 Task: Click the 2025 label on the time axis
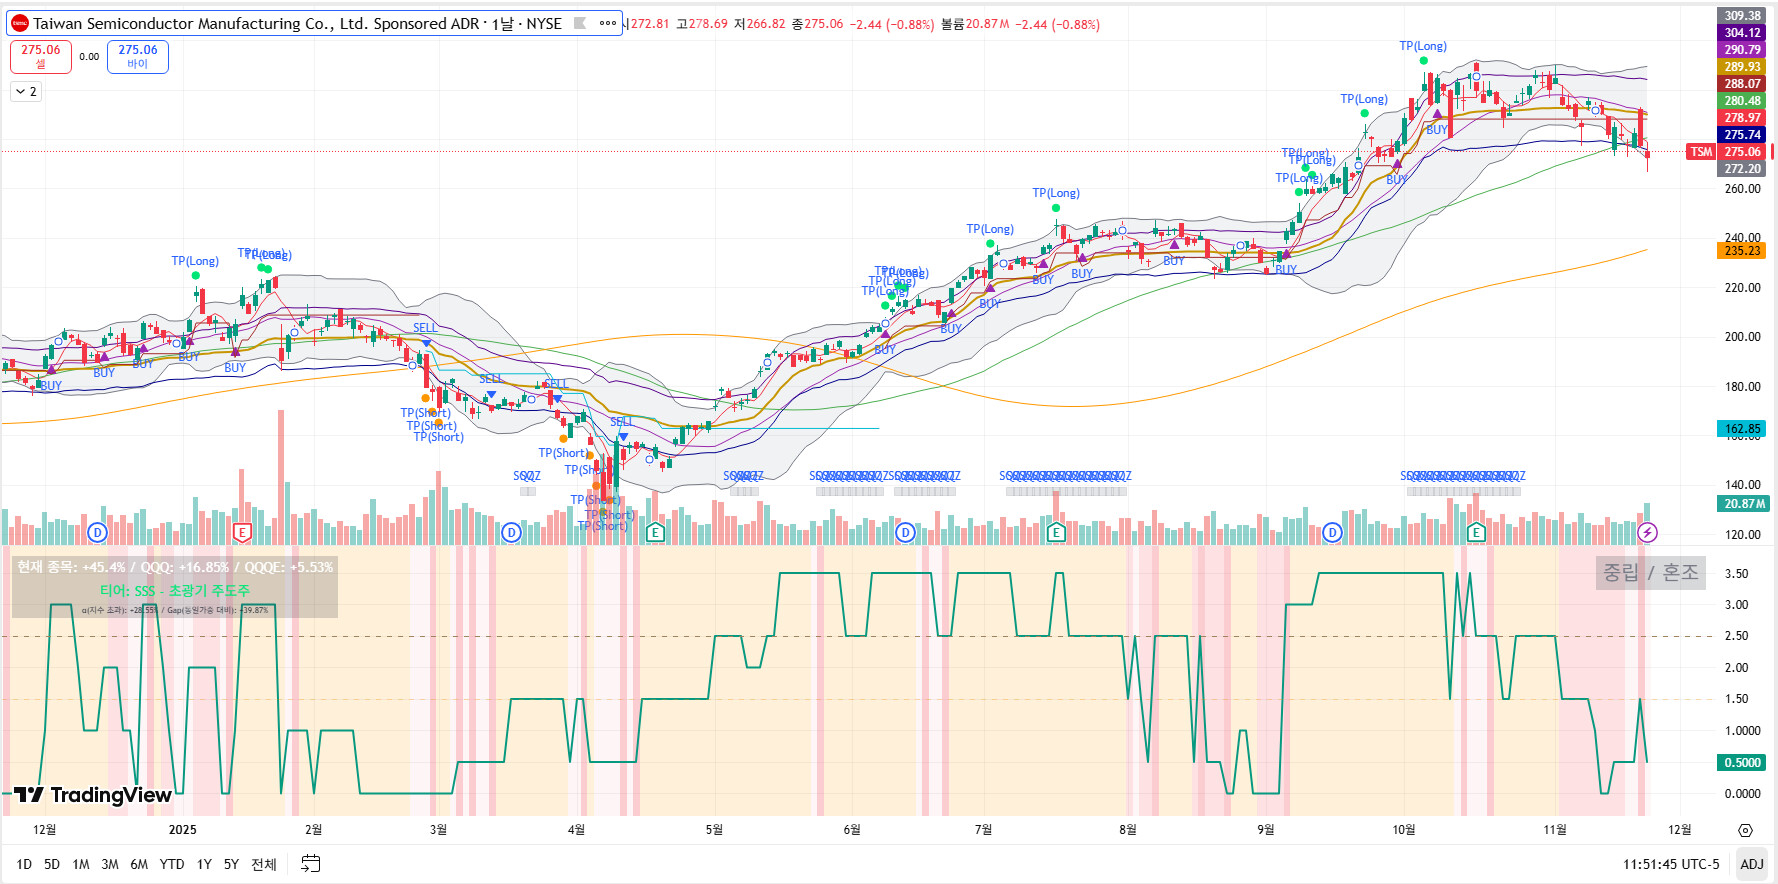(x=183, y=830)
